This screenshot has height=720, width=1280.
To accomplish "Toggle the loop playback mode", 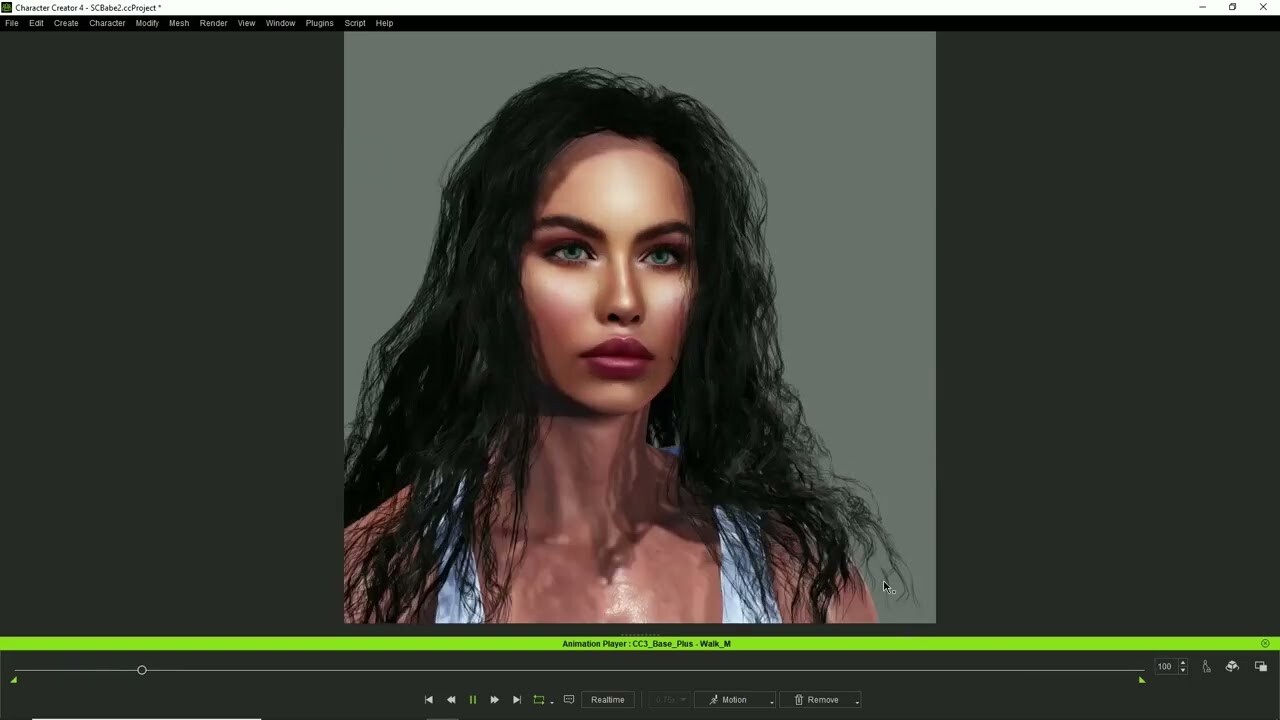I will (540, 699).
